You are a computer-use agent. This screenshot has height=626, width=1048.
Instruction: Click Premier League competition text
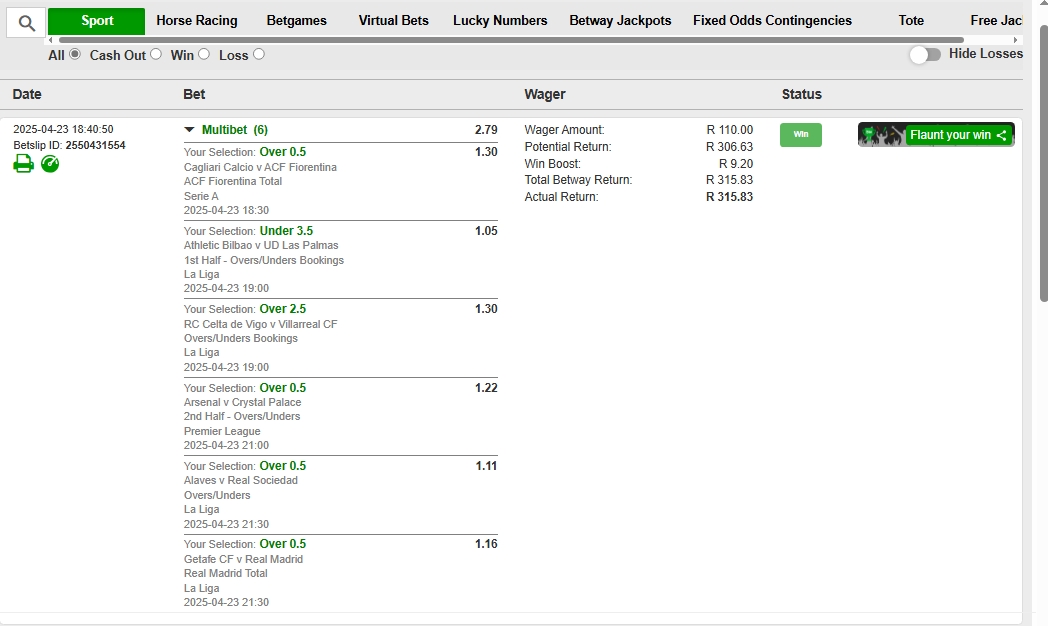[222, 431]
